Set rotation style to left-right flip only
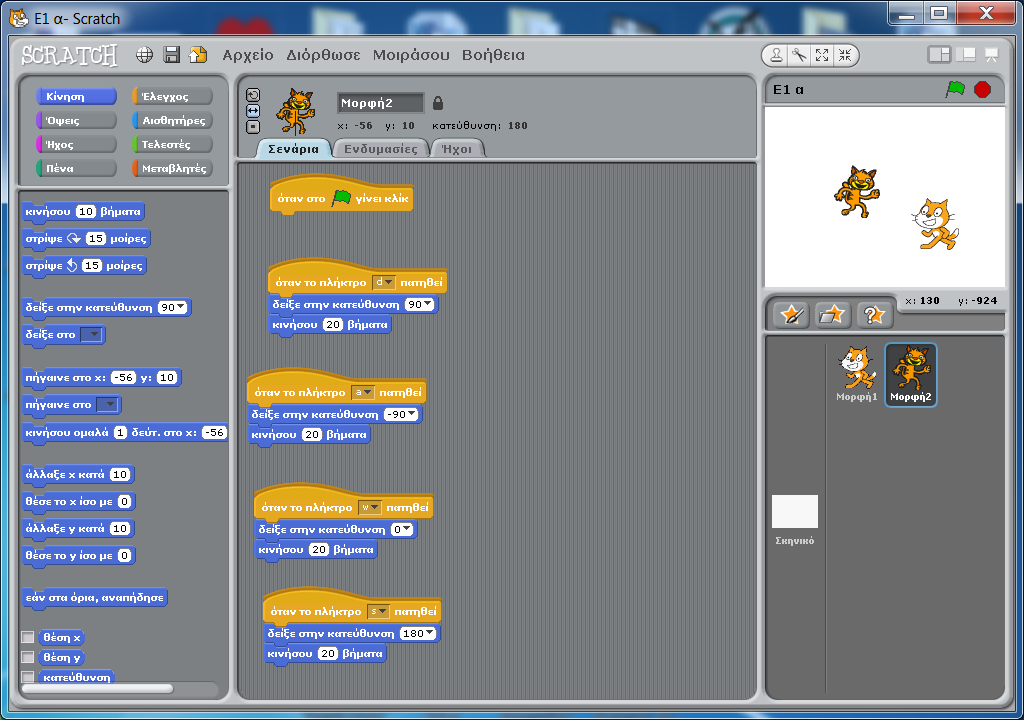 (253, 111)
